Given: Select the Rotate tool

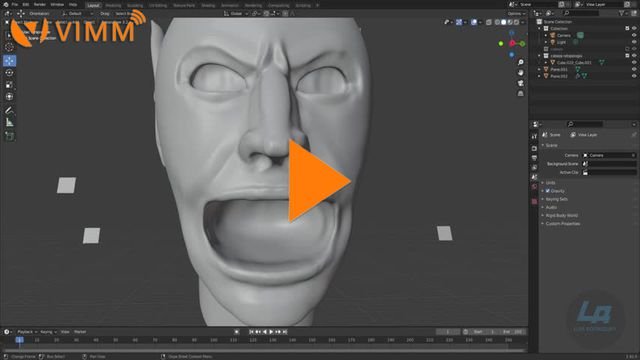Looking at the screenshot, I should pyautogui.click(x=9, y=73).
